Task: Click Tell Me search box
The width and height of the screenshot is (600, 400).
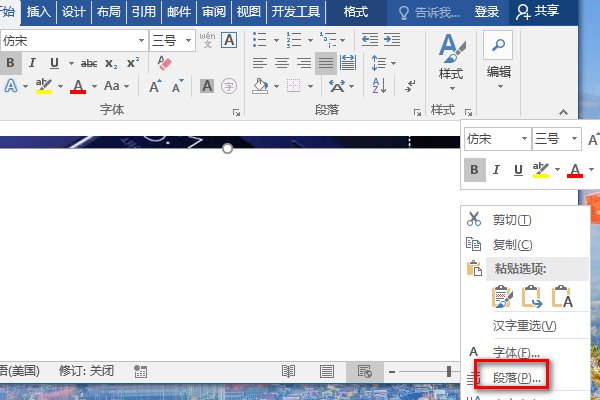Action: [429, 12]
